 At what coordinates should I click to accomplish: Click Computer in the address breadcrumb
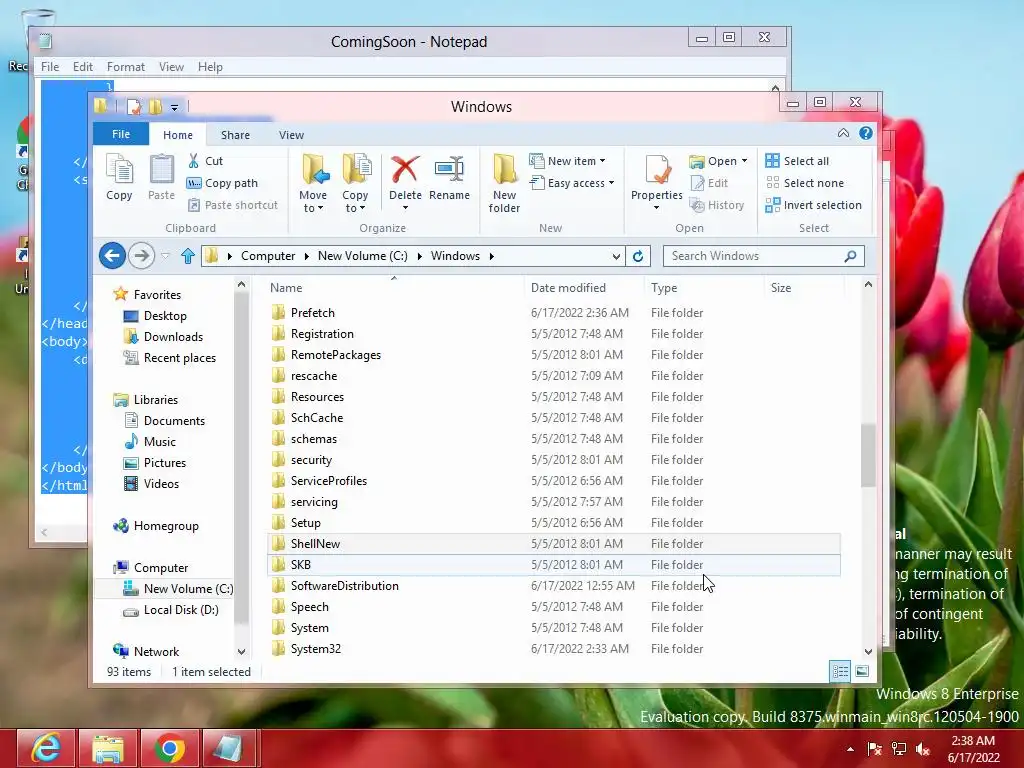point(268,256)
